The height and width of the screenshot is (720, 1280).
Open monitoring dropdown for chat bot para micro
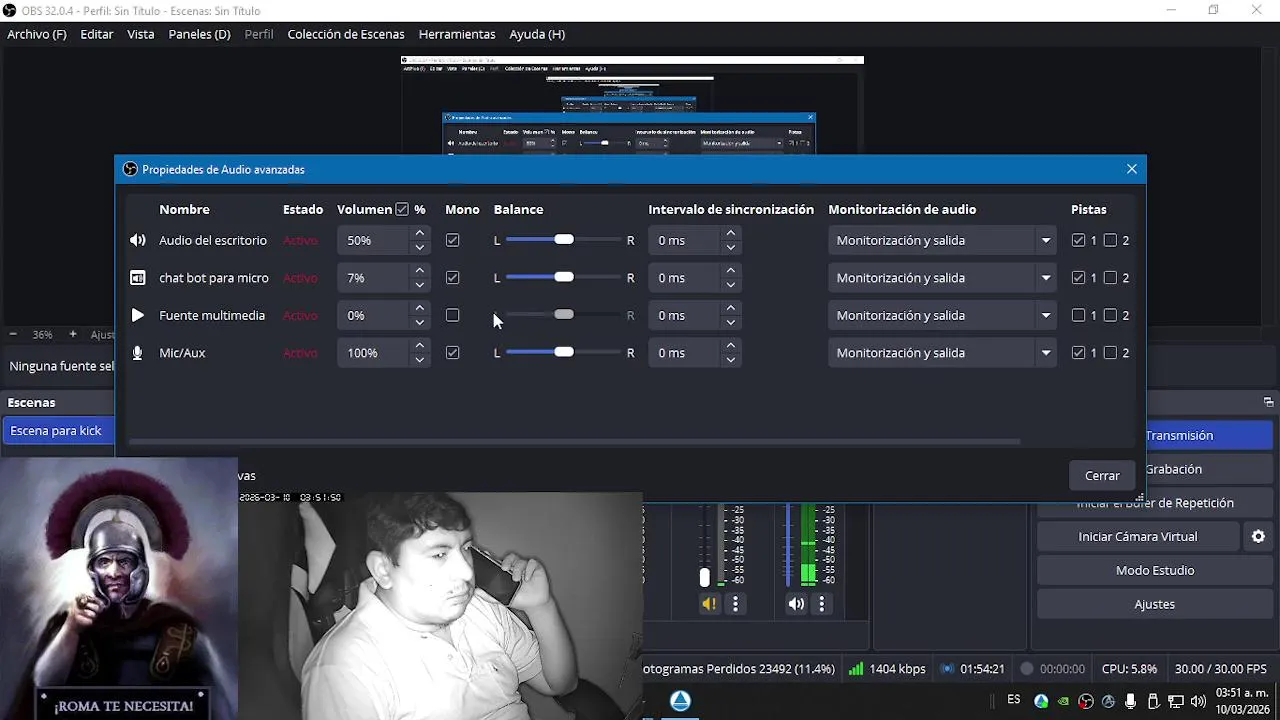point(941,278)
